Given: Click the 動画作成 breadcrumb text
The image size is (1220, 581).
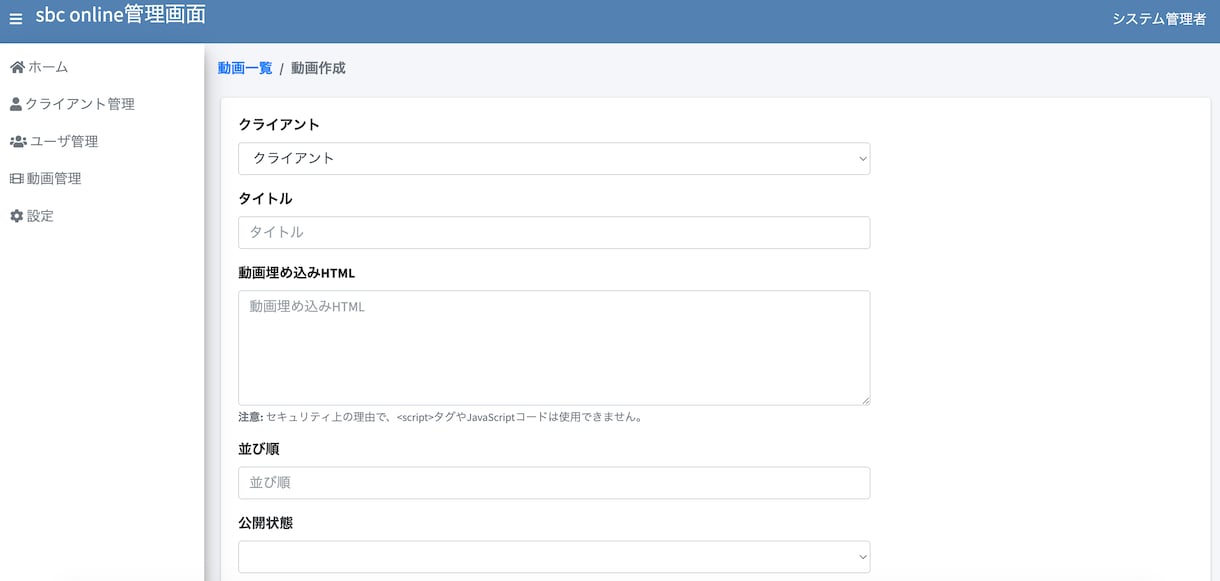Looking at the screenshot, I should [318, 68].
